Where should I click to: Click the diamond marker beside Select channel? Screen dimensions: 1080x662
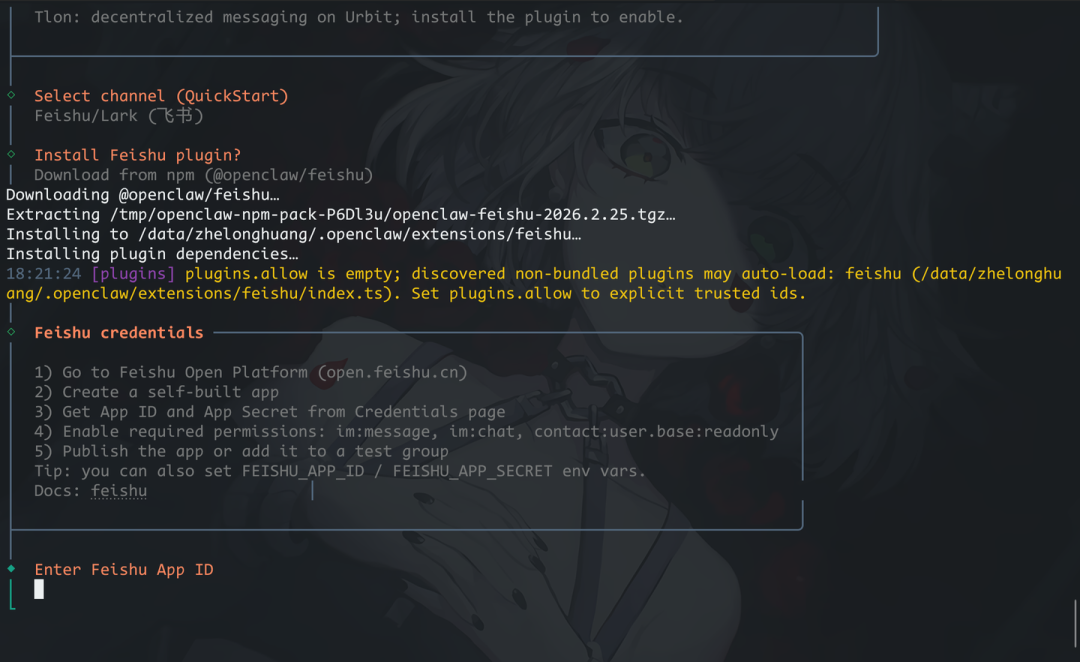pos(11,95)
